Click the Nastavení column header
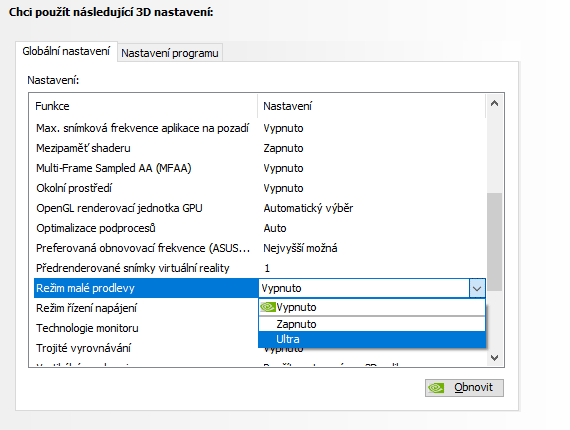 [372, 106]
